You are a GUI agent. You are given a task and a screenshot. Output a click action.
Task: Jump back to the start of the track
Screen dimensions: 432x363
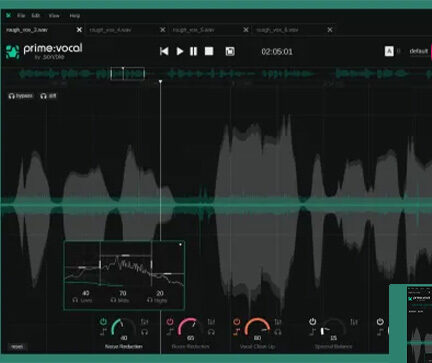coord(164,51)
